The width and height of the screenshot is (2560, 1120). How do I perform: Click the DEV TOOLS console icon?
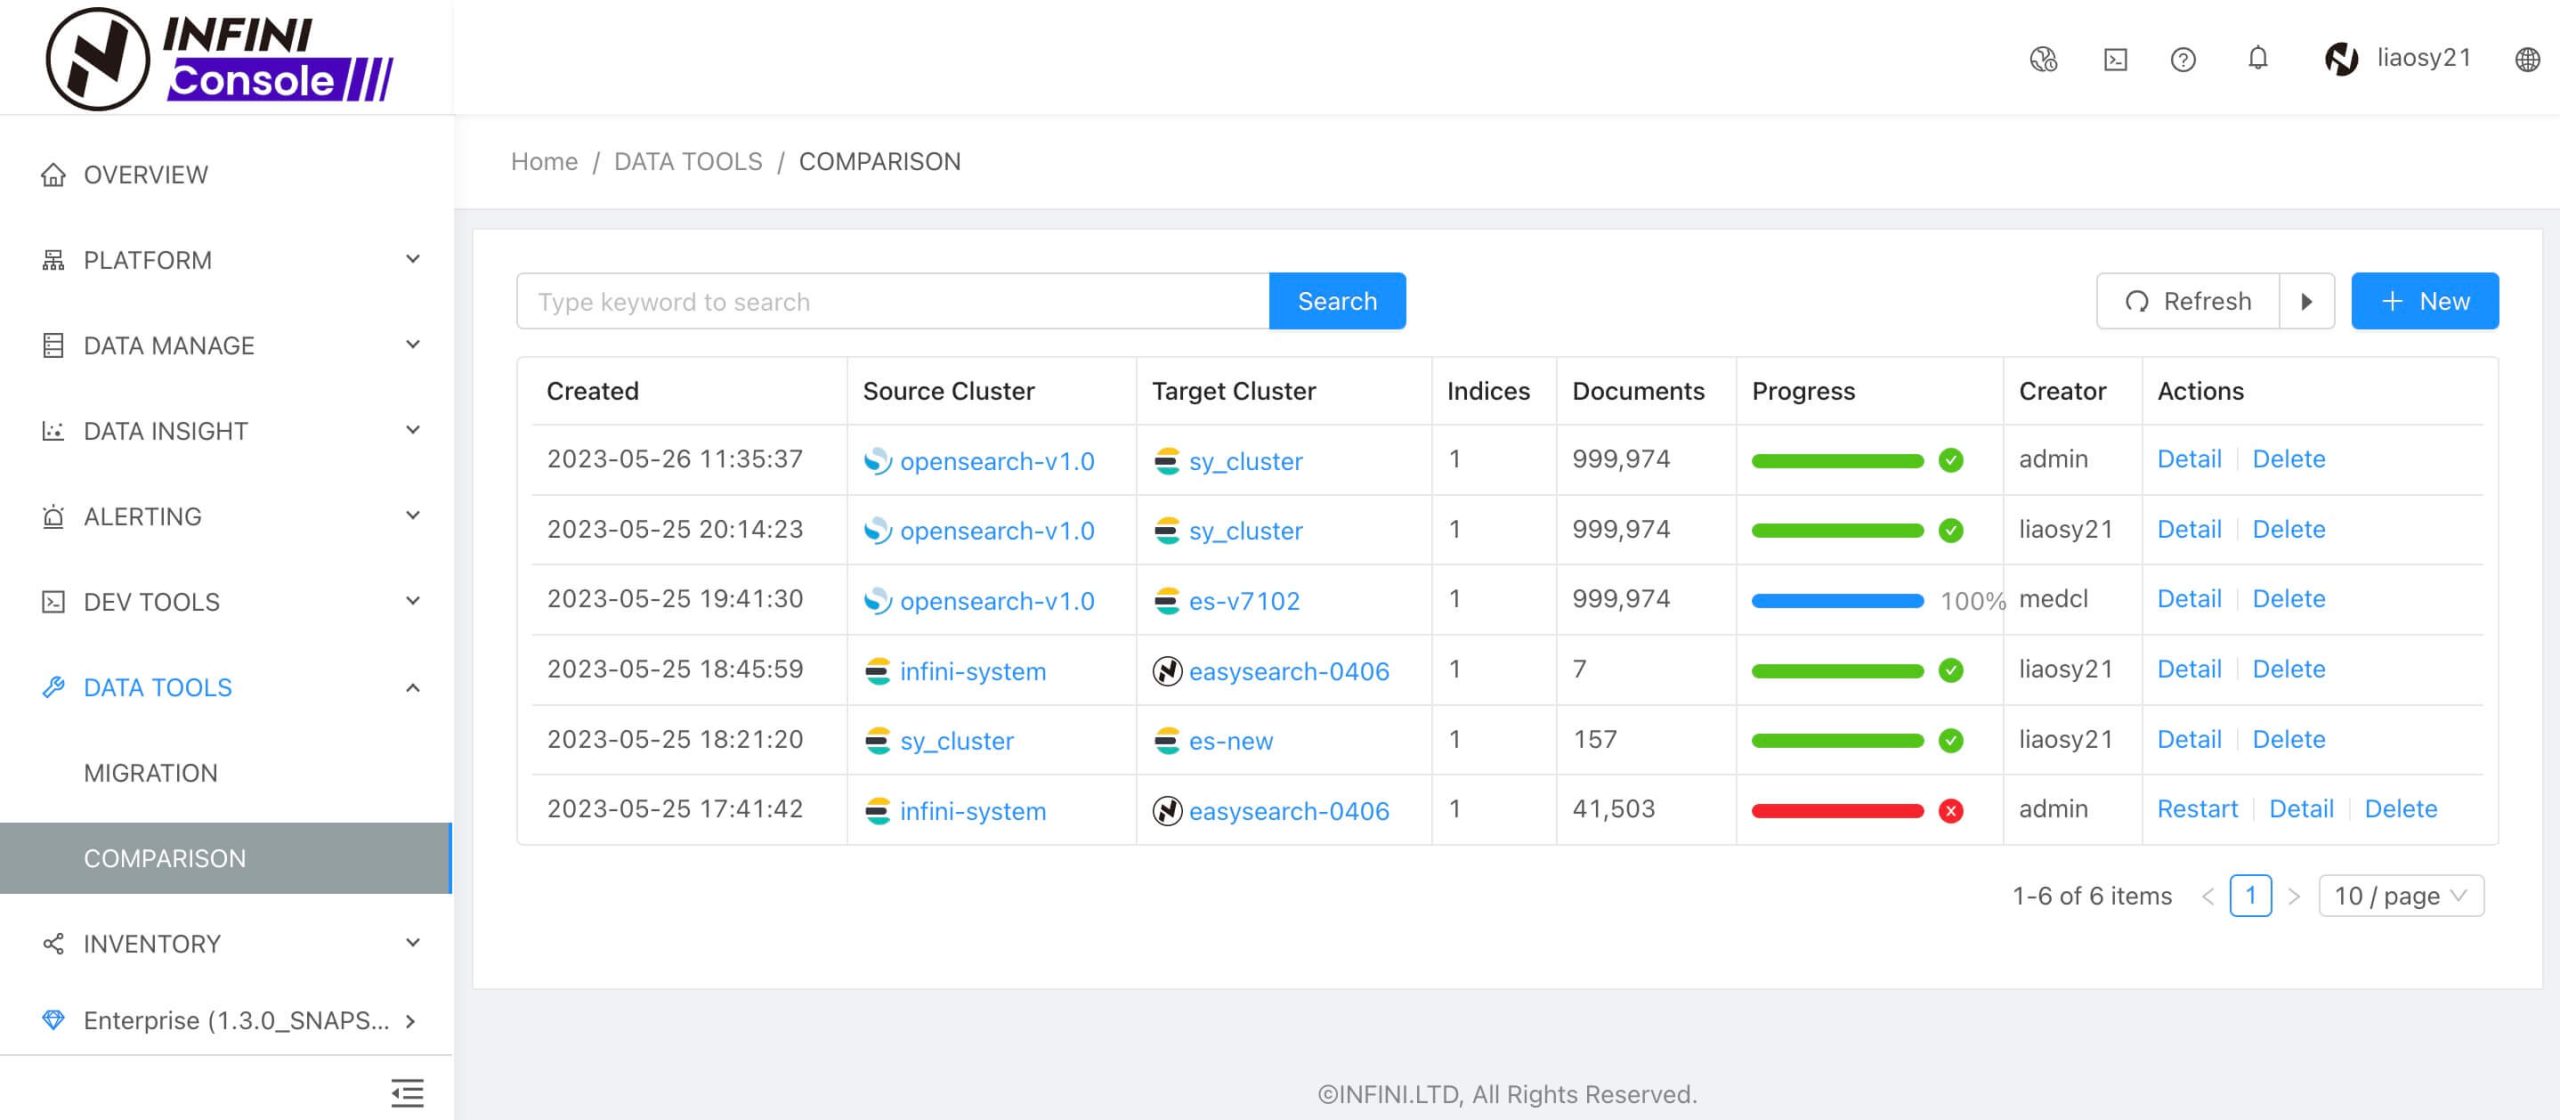[x=53, y=602]
